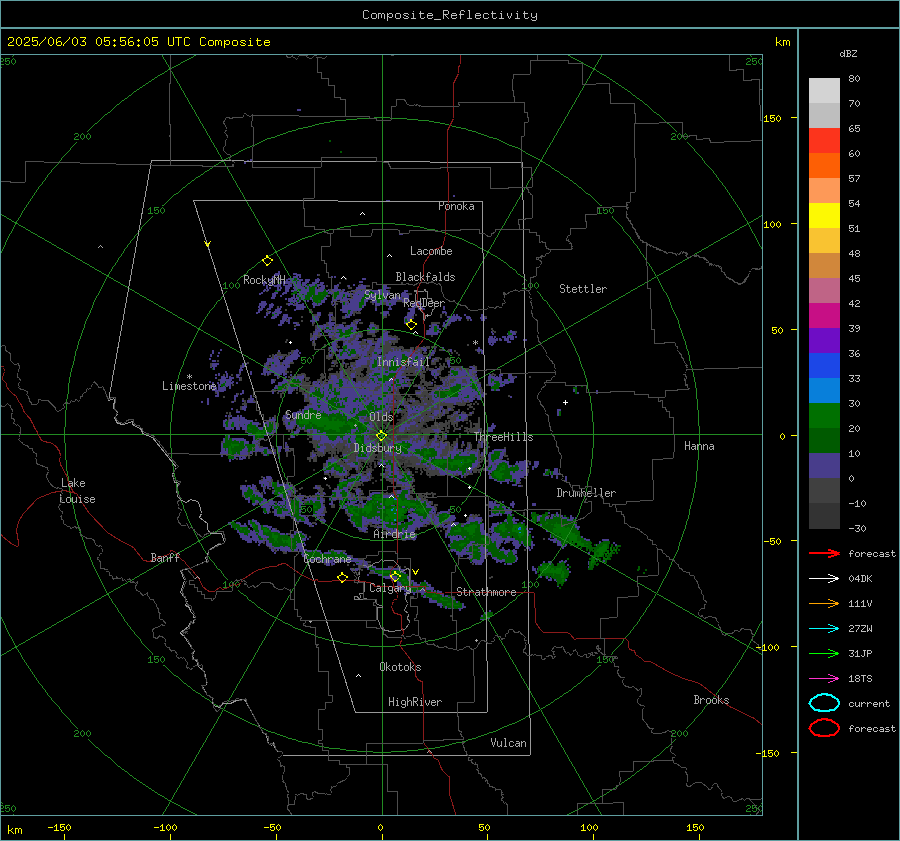Pick the red 60-65 dBZ color band
Image resolution: width=900 pixels, height=841 pixels.
pyautogui.click(x=824, y=140)
